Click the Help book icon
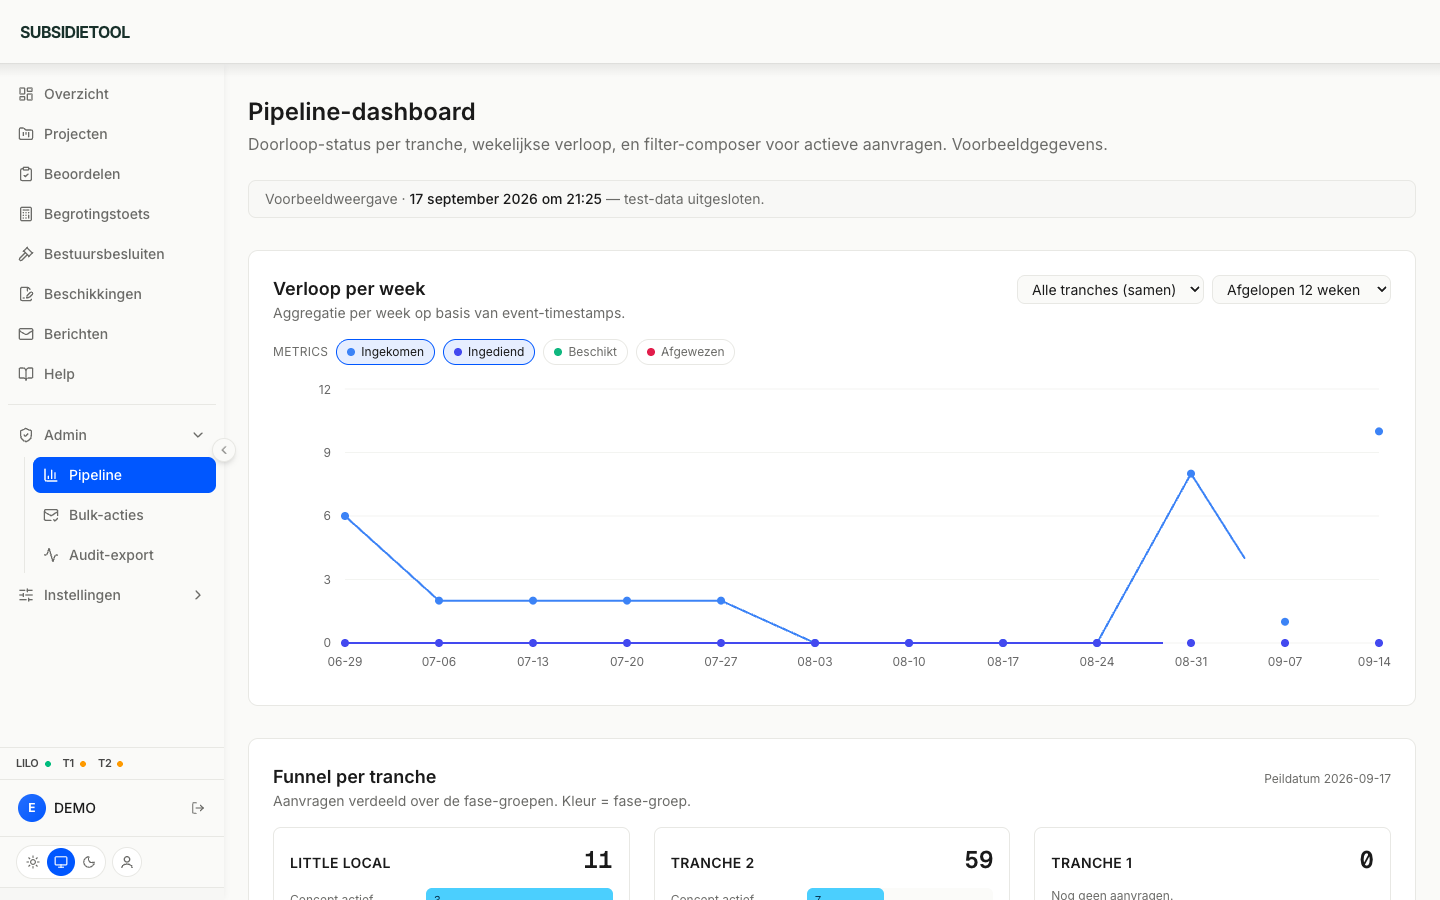Screen dimensions: 1440x900 point(26,374)
